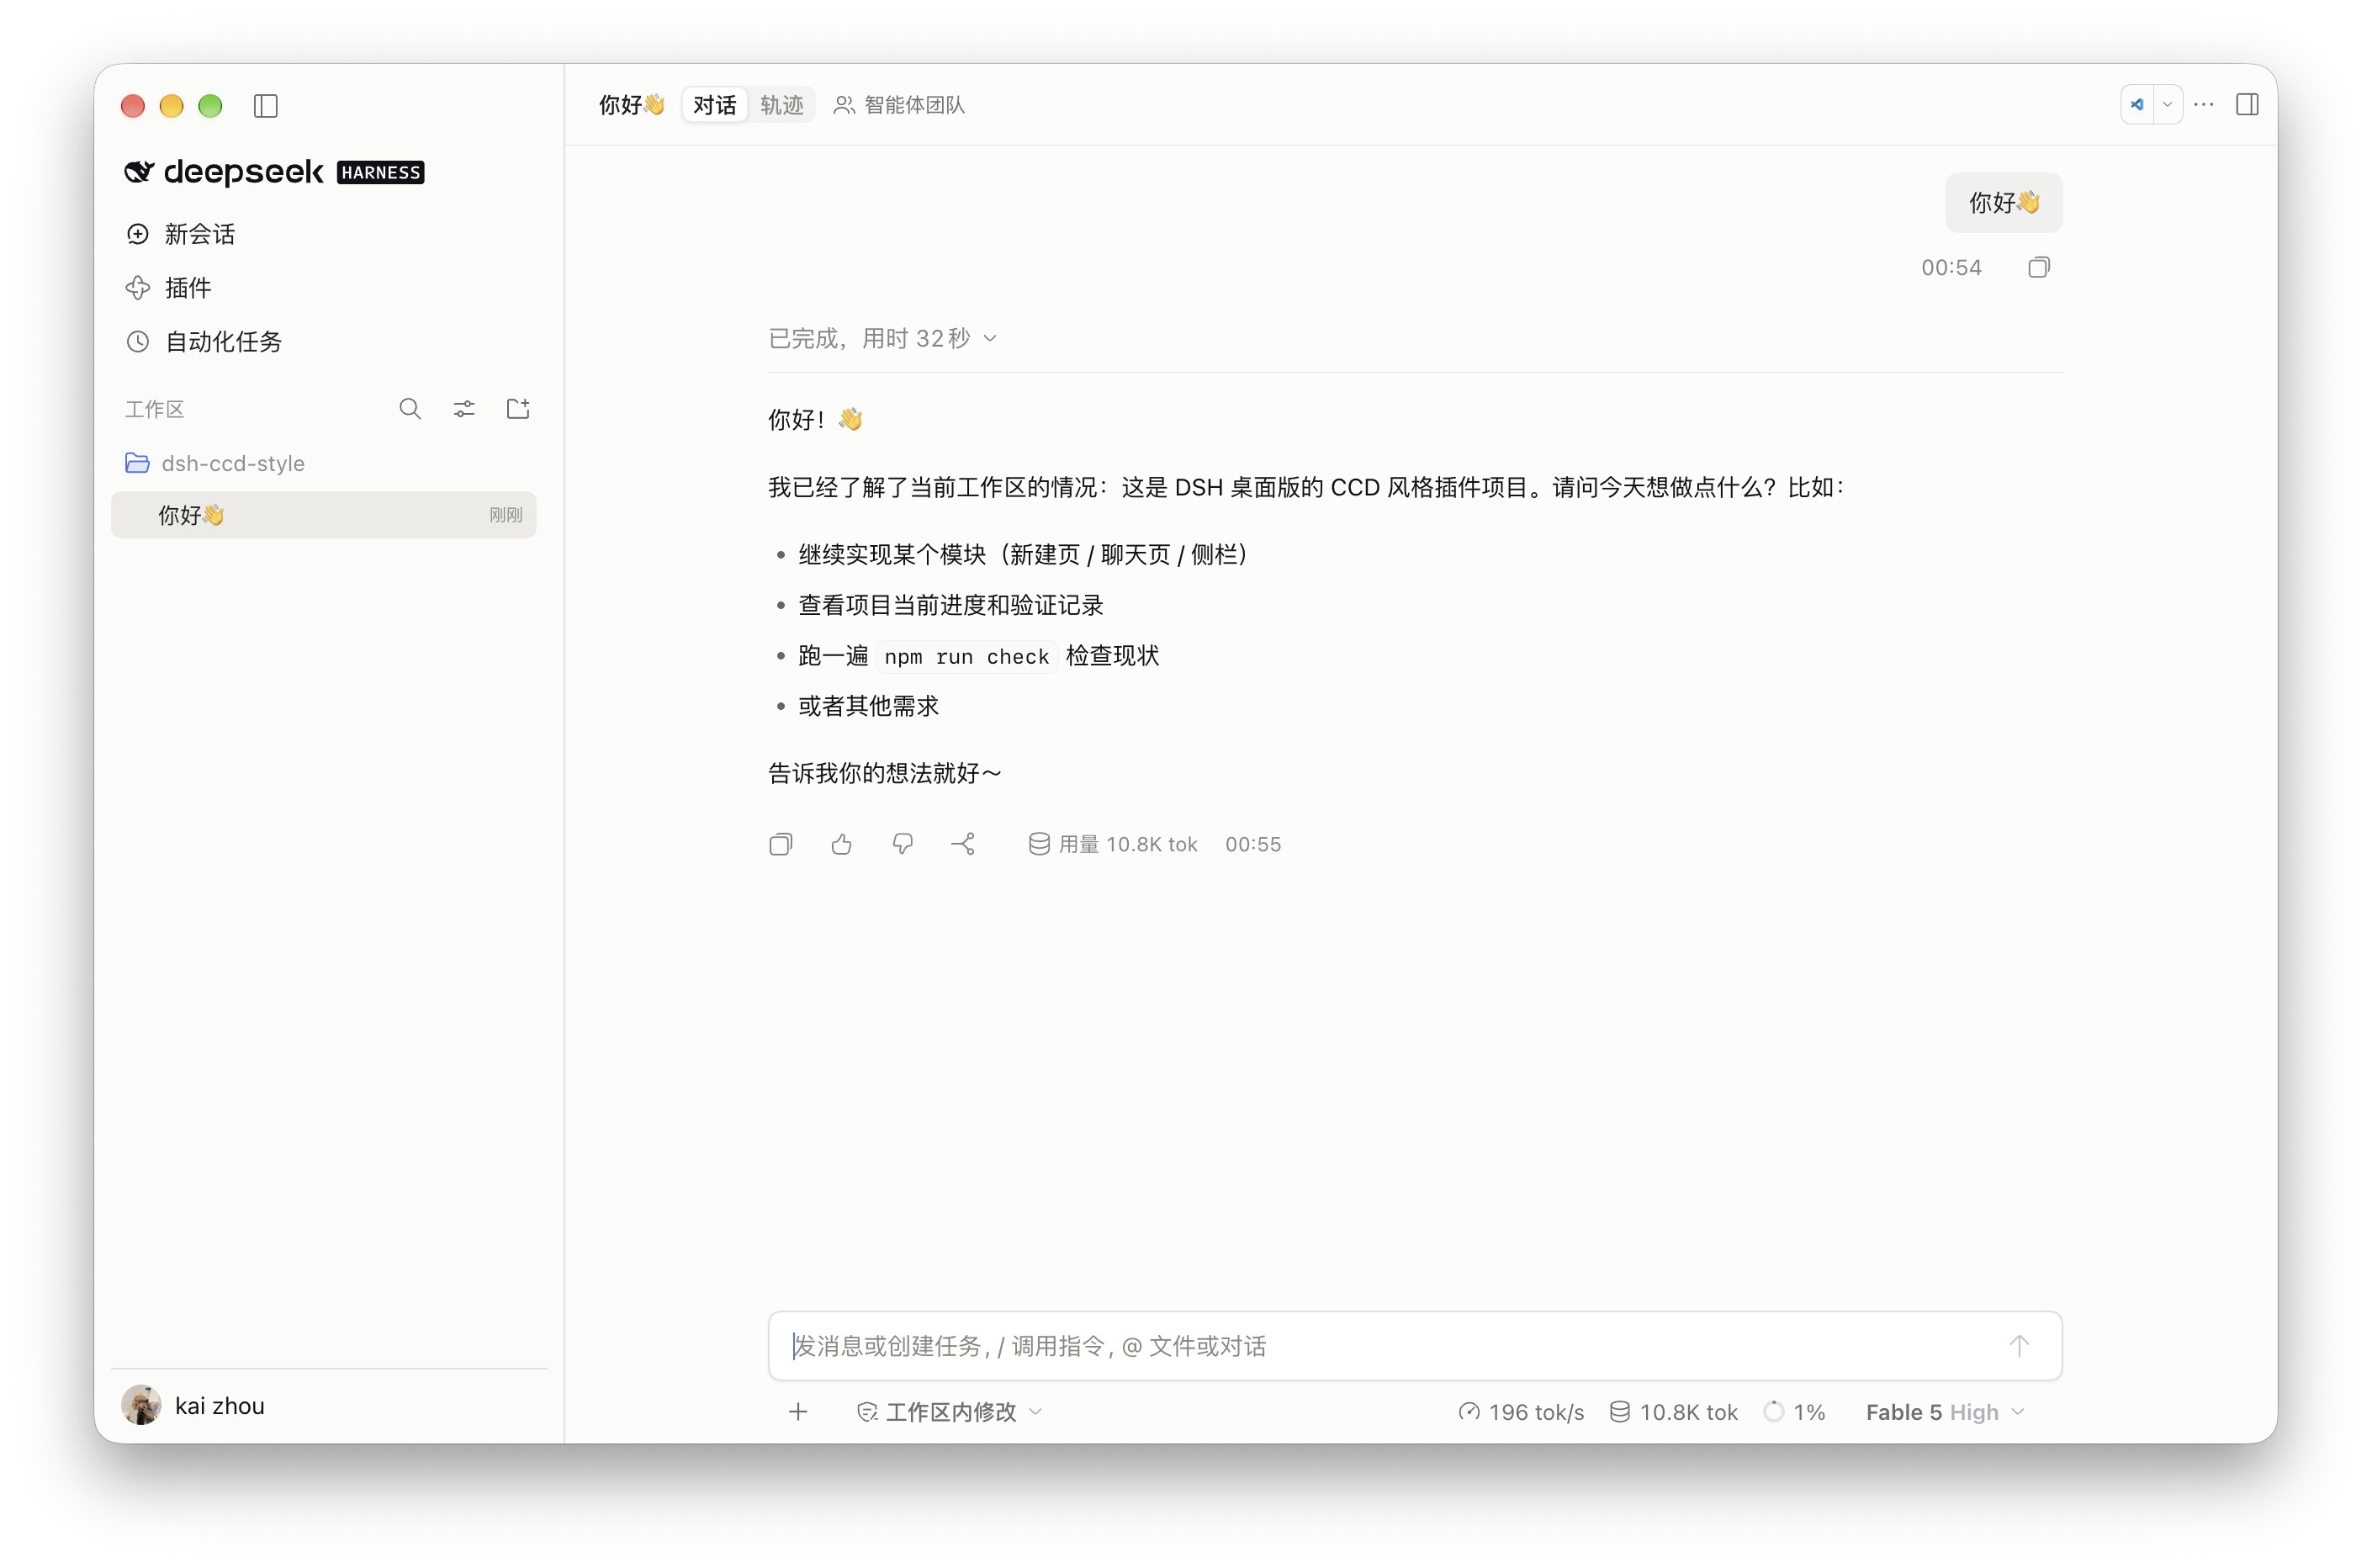
Task: Search the workspace list
Action: pyautogui.click(x=410, y=409)
